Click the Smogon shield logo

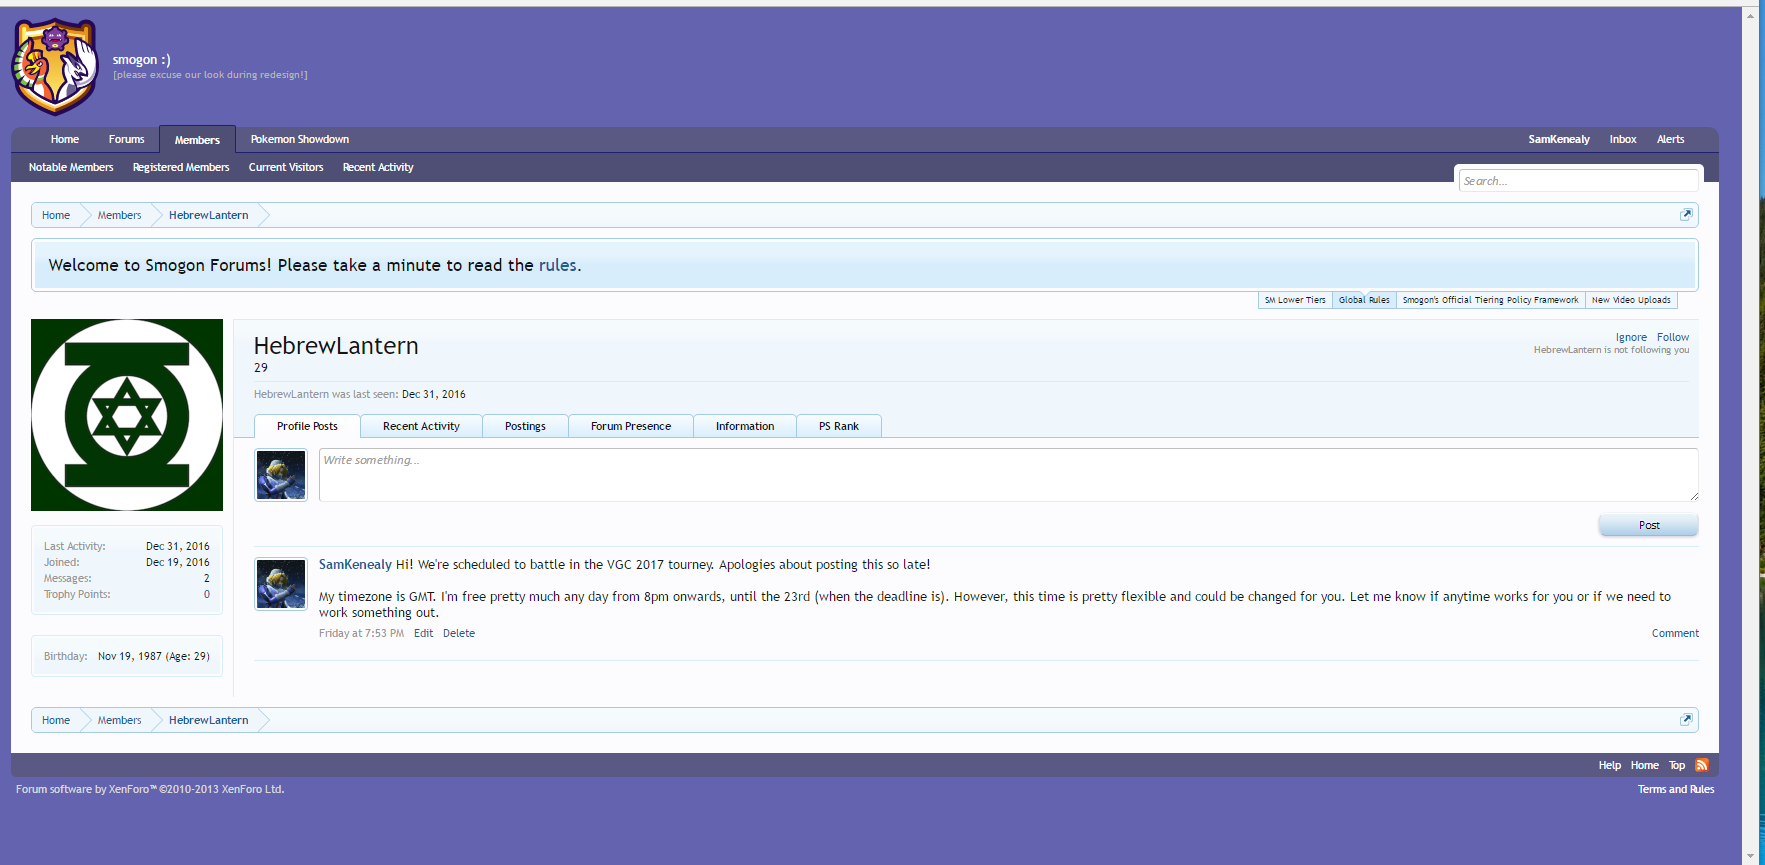[55, 67]
